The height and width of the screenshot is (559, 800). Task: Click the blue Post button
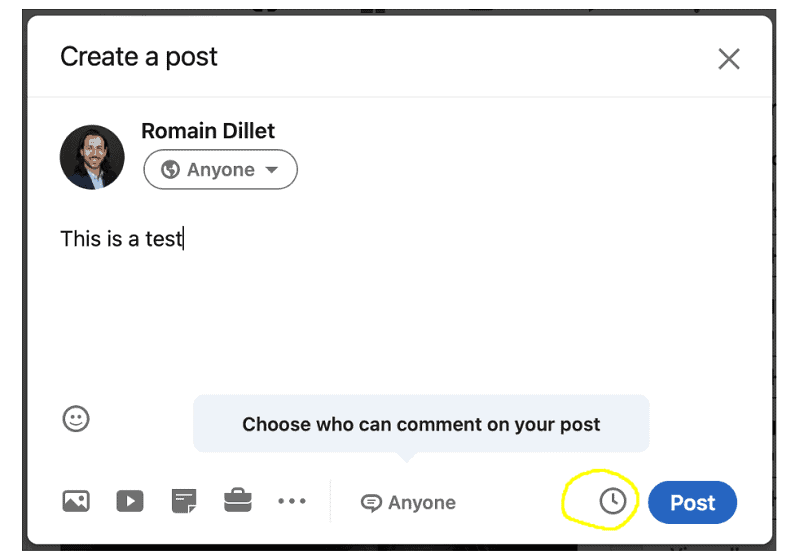(x=692, y=502)
